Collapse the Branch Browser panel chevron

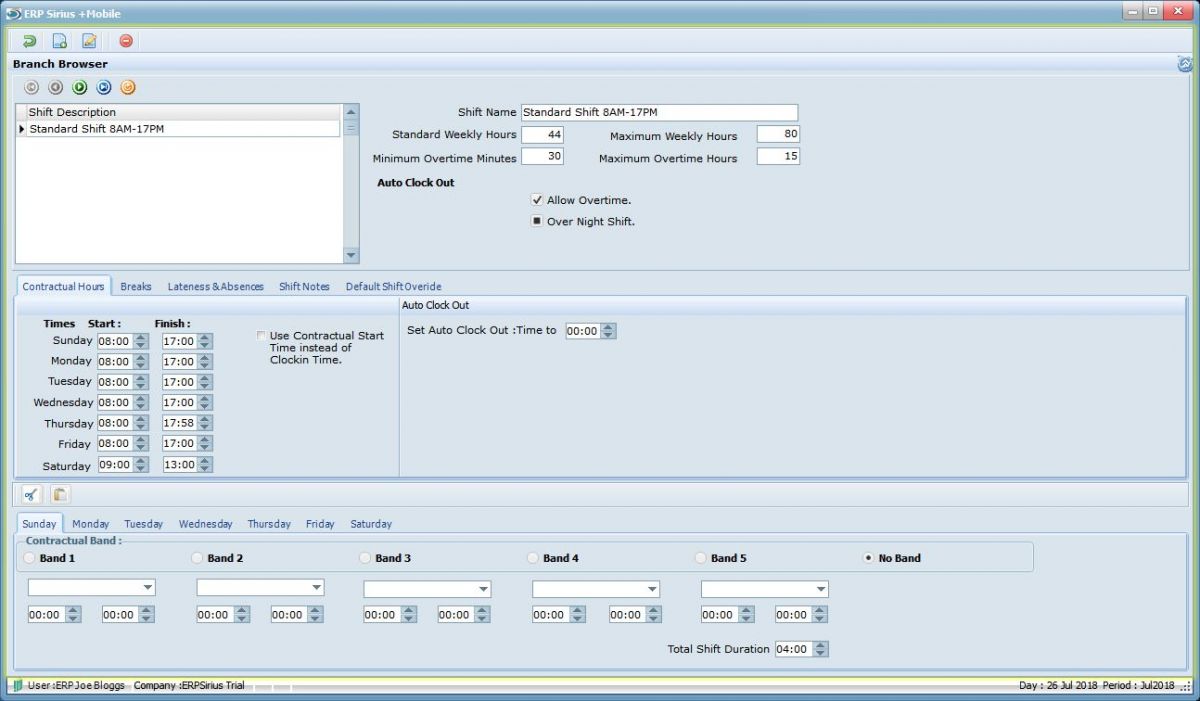coord(1185,64)
